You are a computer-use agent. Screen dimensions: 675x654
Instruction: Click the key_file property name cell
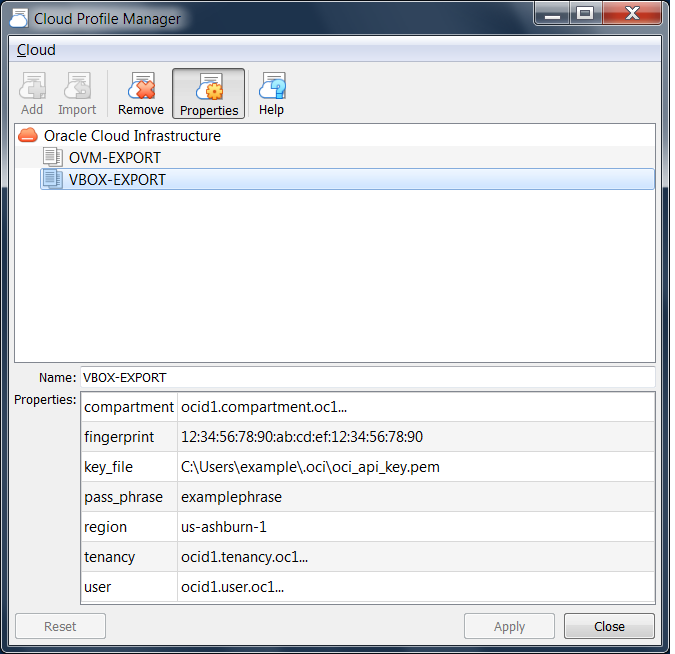[129, 467]
